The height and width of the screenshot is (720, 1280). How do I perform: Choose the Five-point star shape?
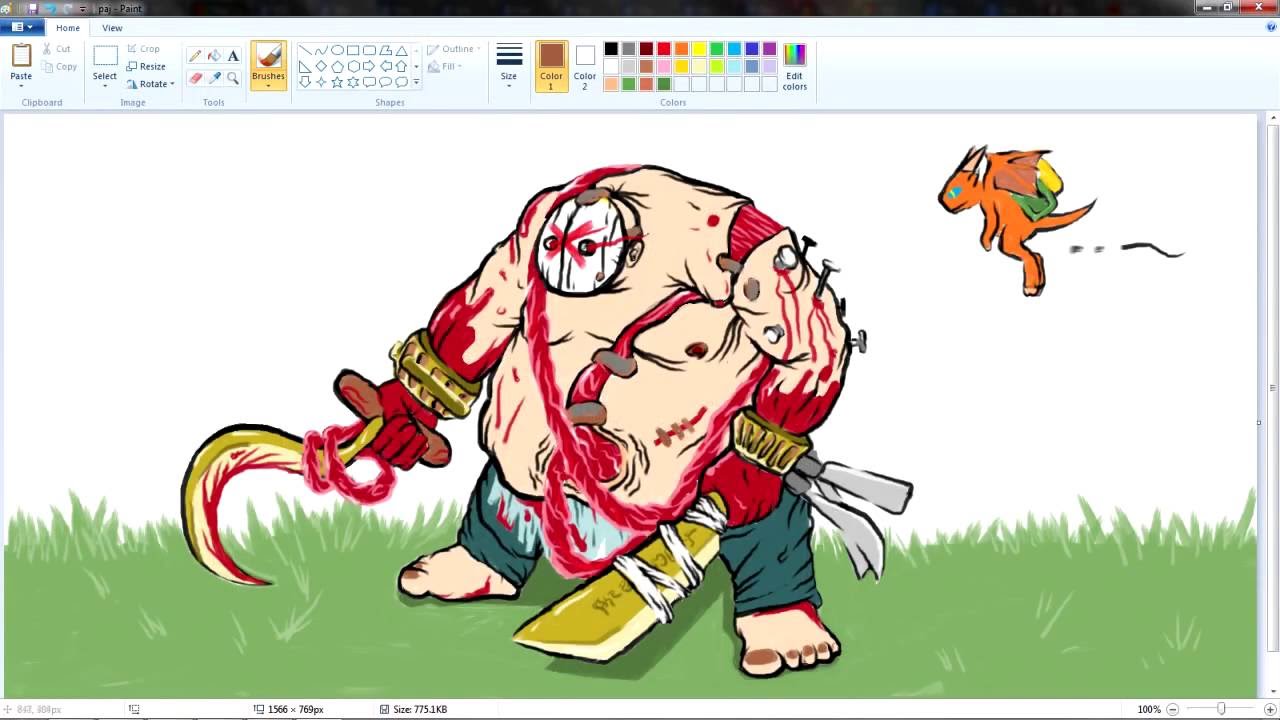click(x=337, y=82)
